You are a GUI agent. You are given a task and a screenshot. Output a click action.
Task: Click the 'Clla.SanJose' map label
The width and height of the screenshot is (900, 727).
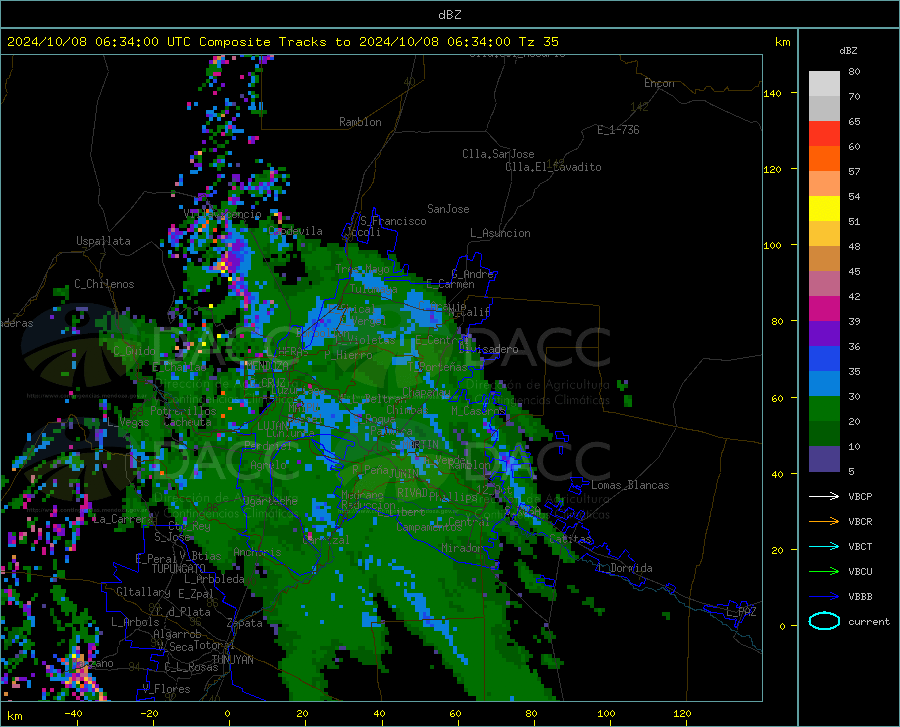point(498,154)
